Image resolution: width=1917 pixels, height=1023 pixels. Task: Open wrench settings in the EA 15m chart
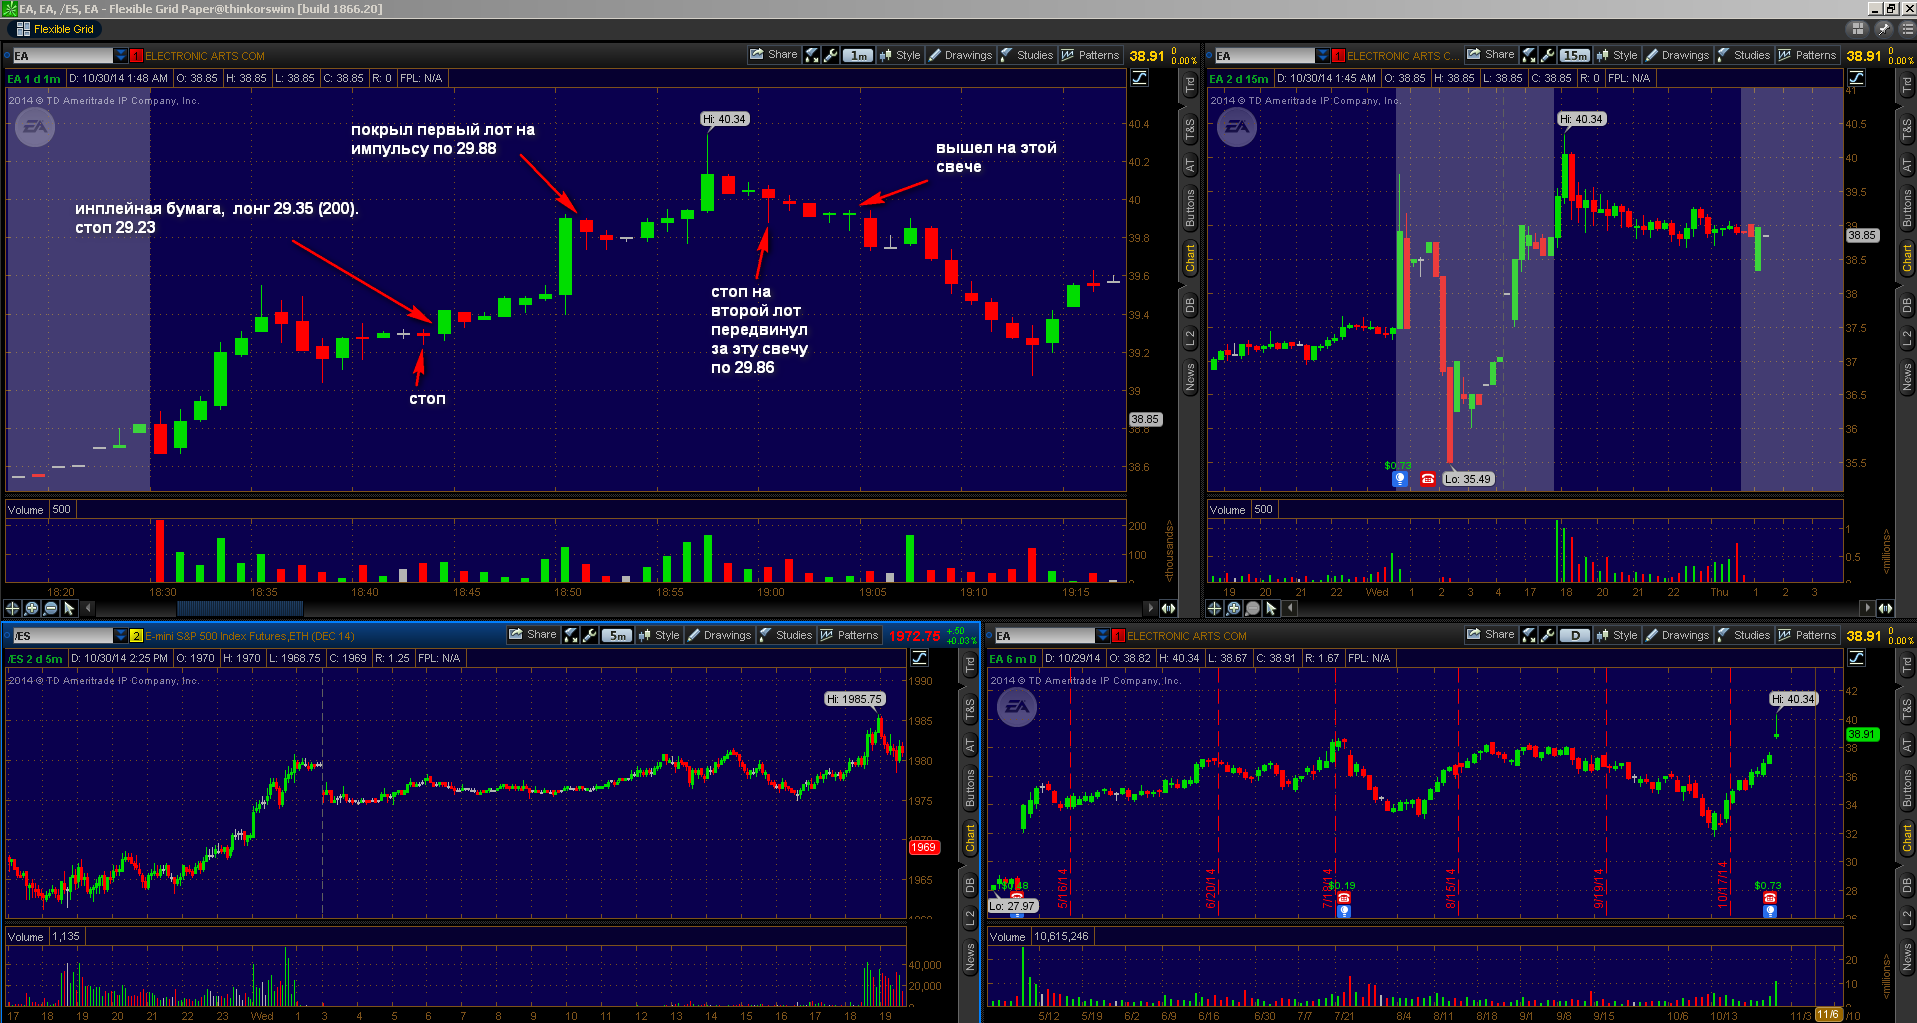[x=1547, y=55]
